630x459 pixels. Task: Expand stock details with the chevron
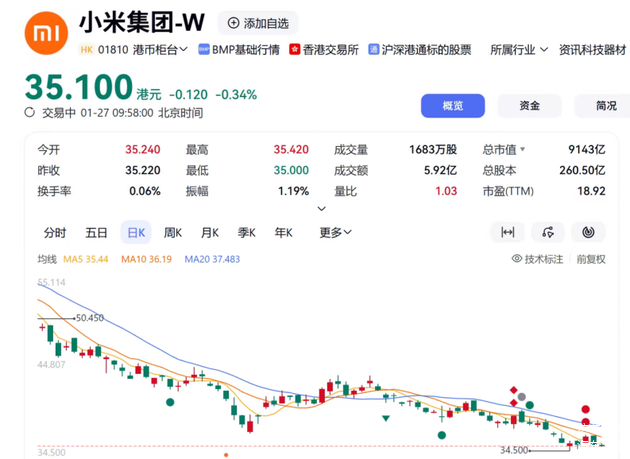(x=321, y=208)
